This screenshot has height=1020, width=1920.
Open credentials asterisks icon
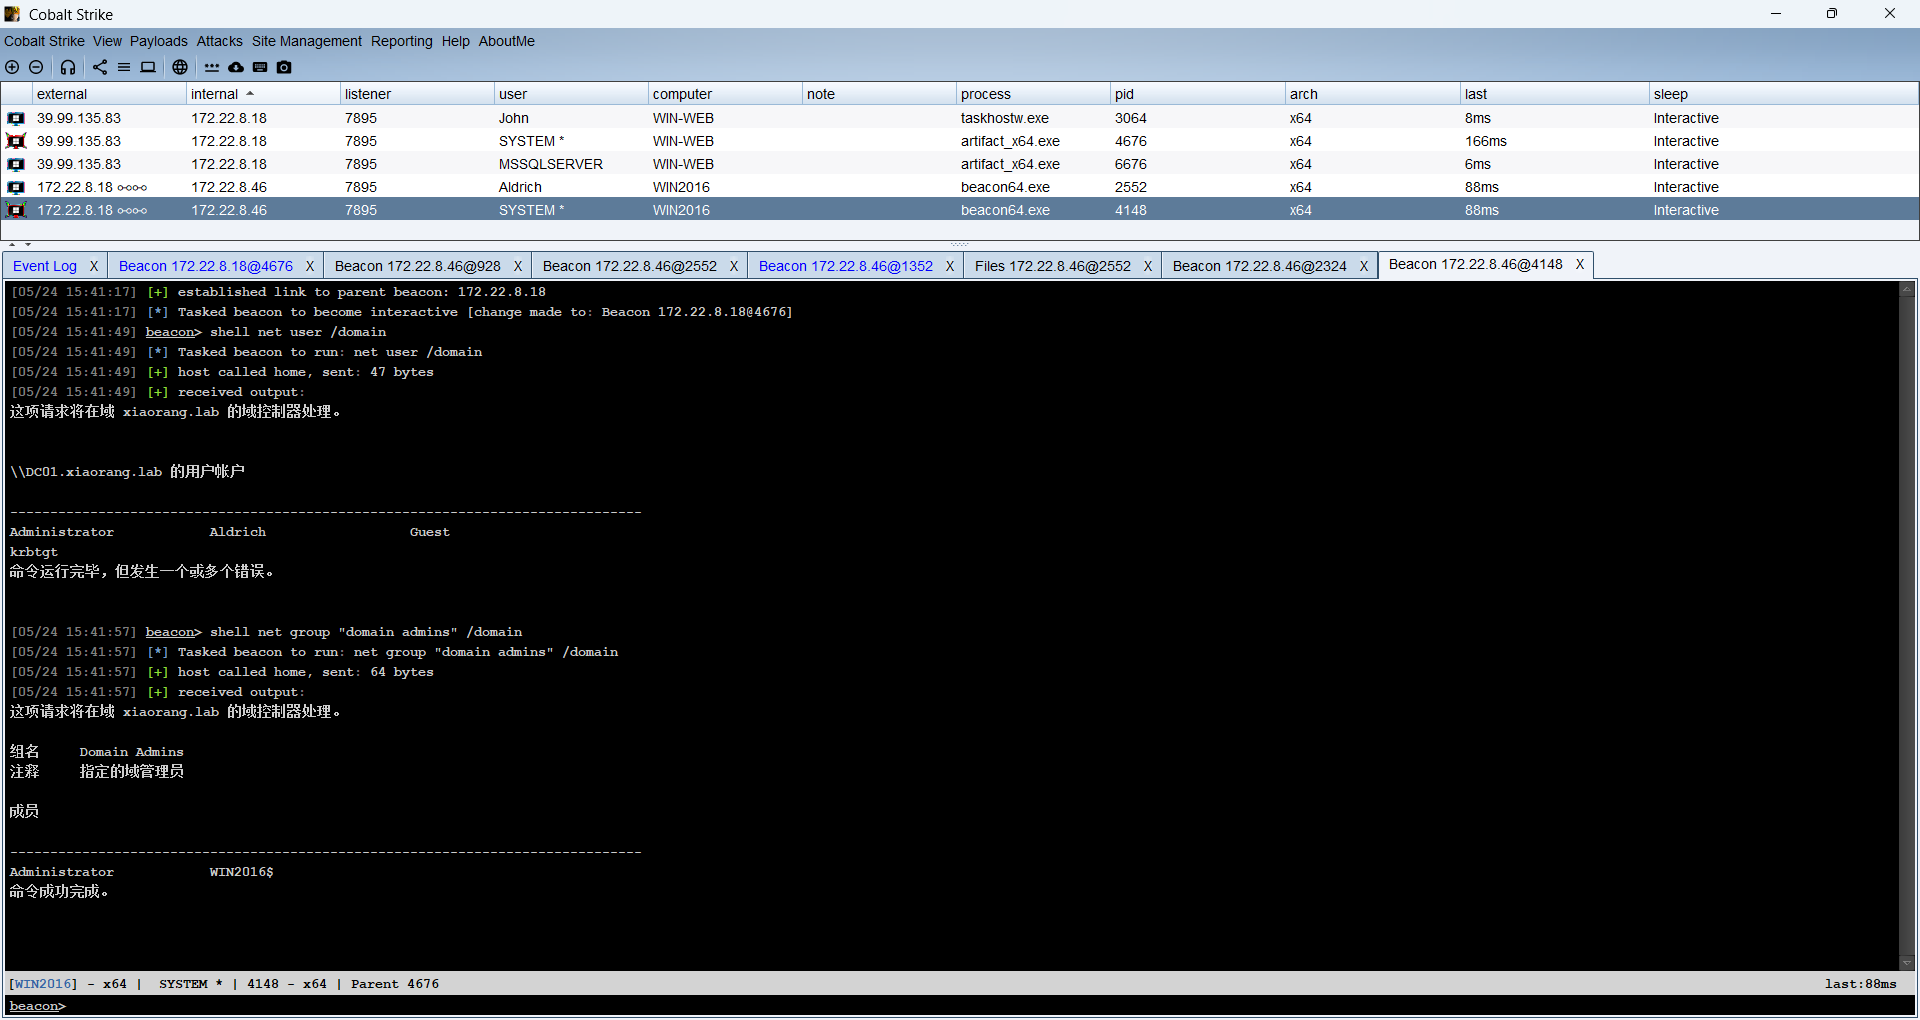pos(212,67)
